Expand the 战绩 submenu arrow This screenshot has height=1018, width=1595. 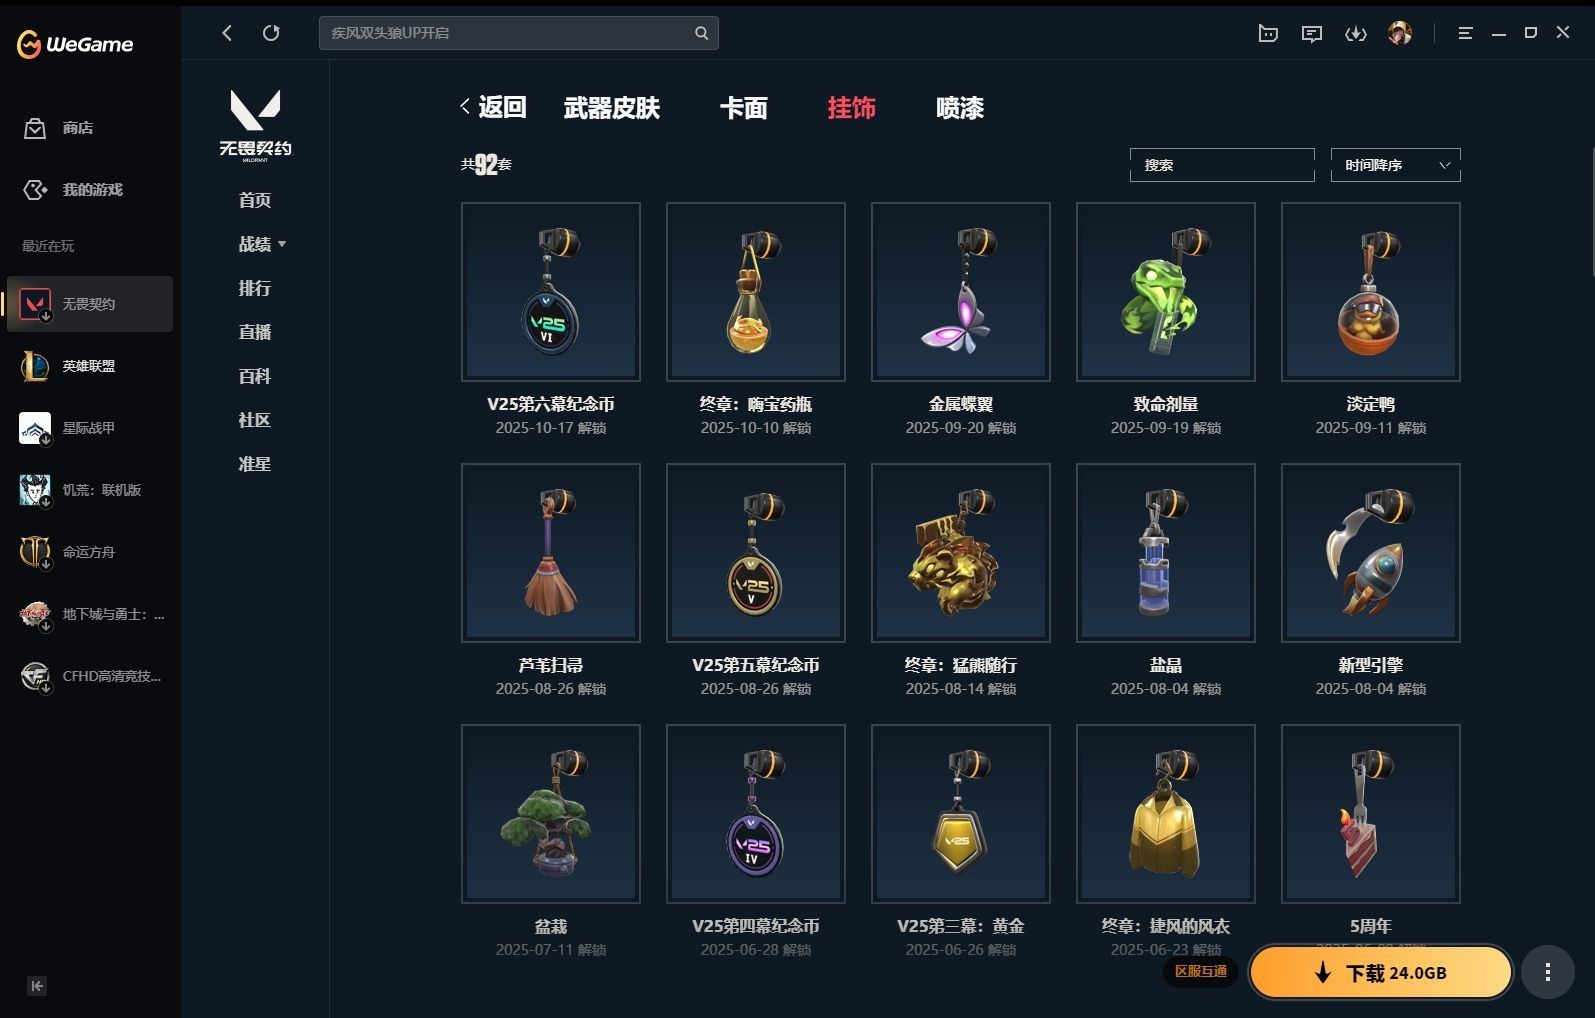click(282, 244)
